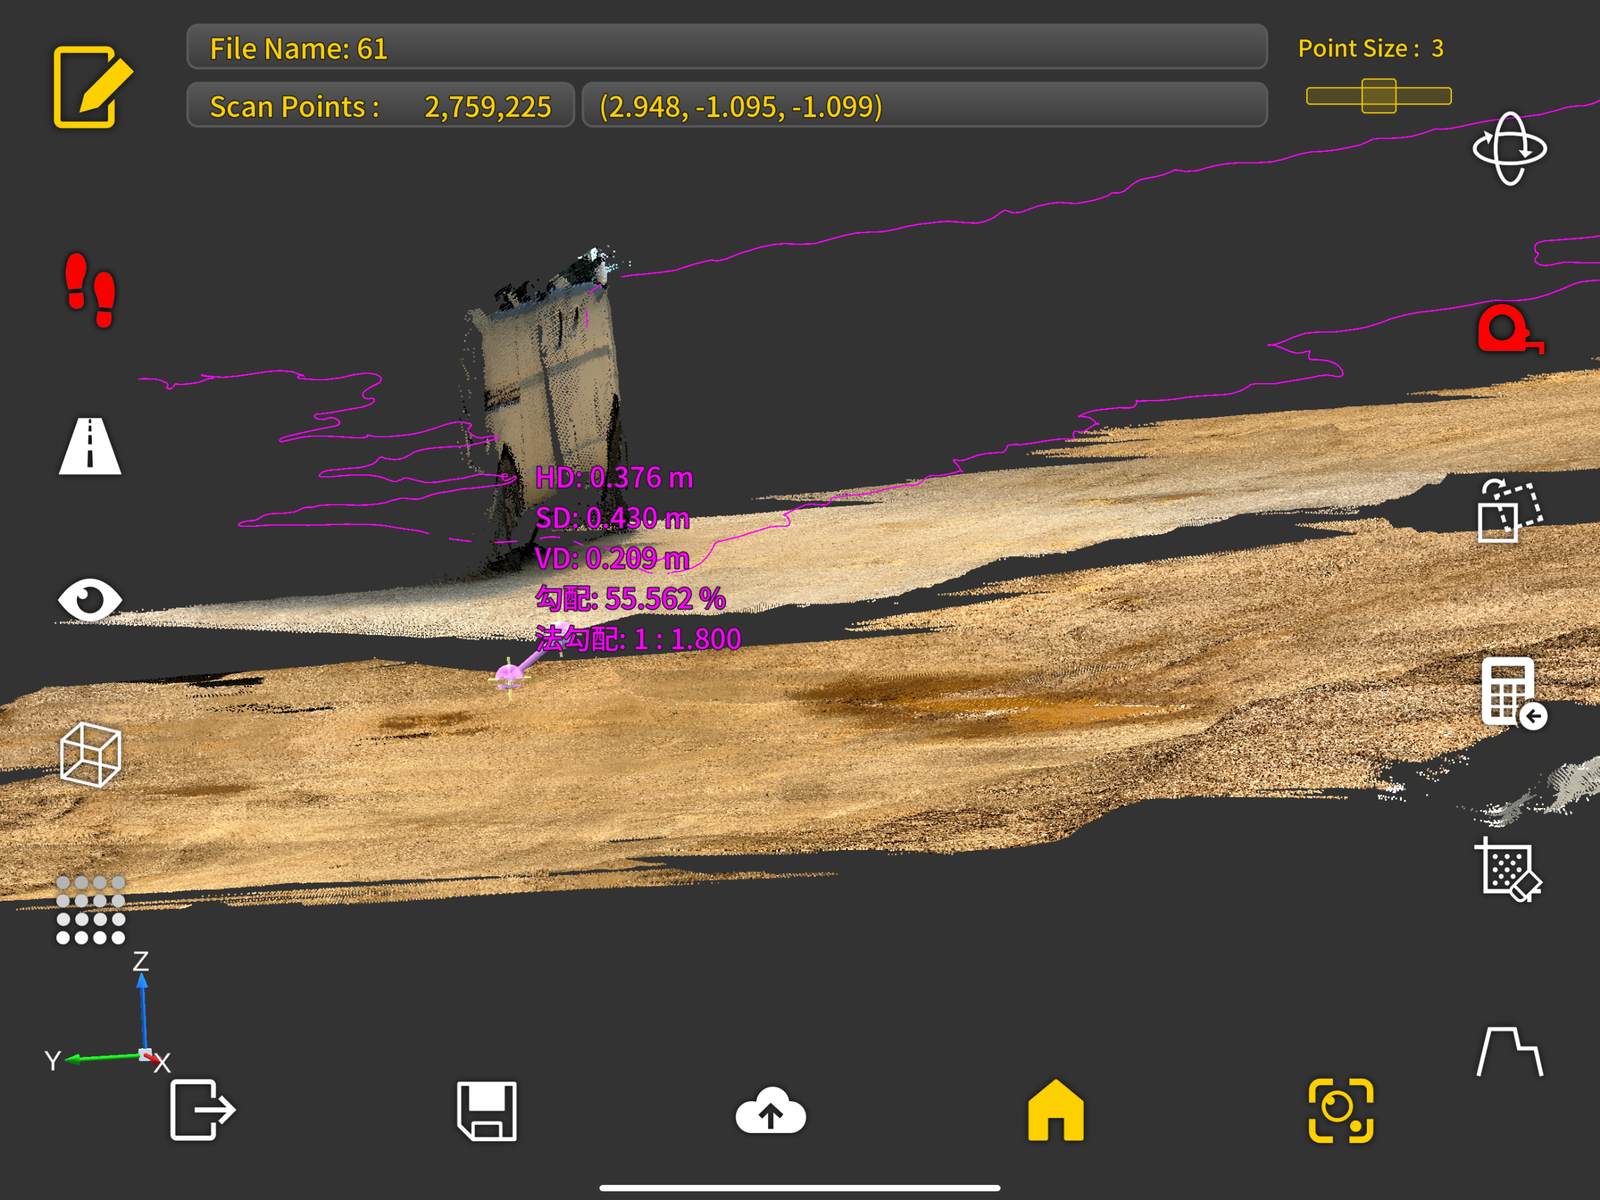1600x1200 pixels.
Task: Toggle the red tape measure tool
Action: [1510, 330]
